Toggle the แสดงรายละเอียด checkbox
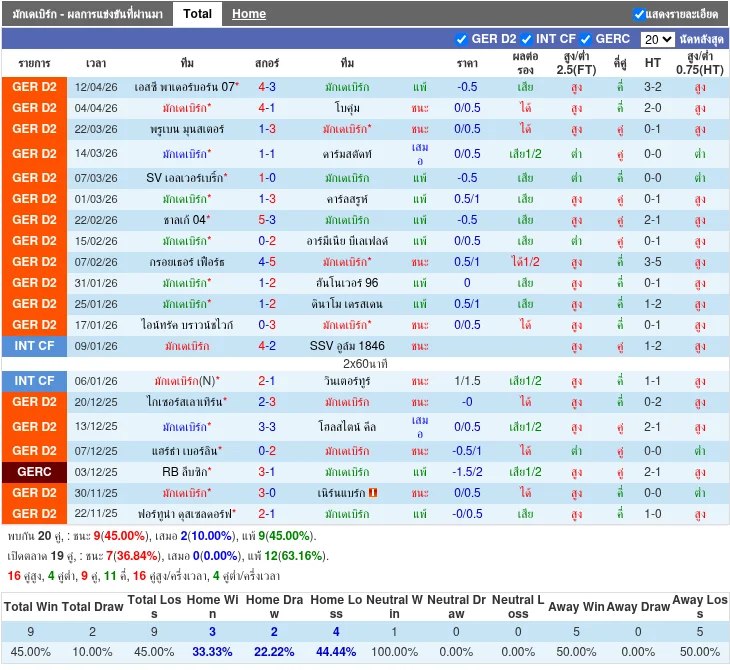Screen dimensions: 730x670 [639, 14]
